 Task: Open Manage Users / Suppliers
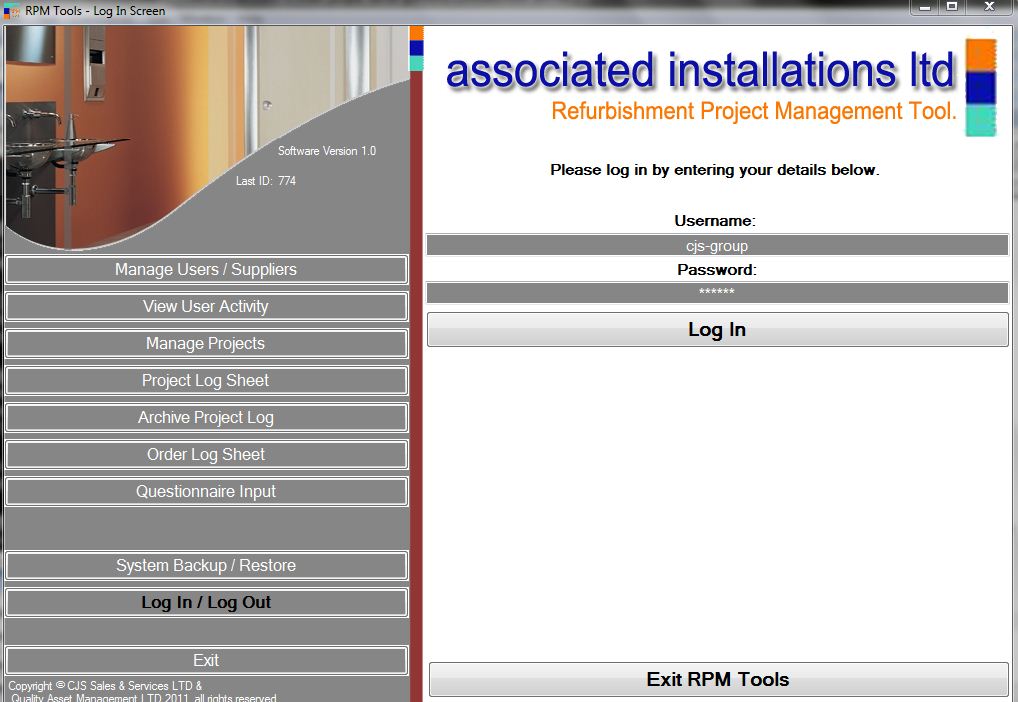pyautogui.click(x=206, y=270)
